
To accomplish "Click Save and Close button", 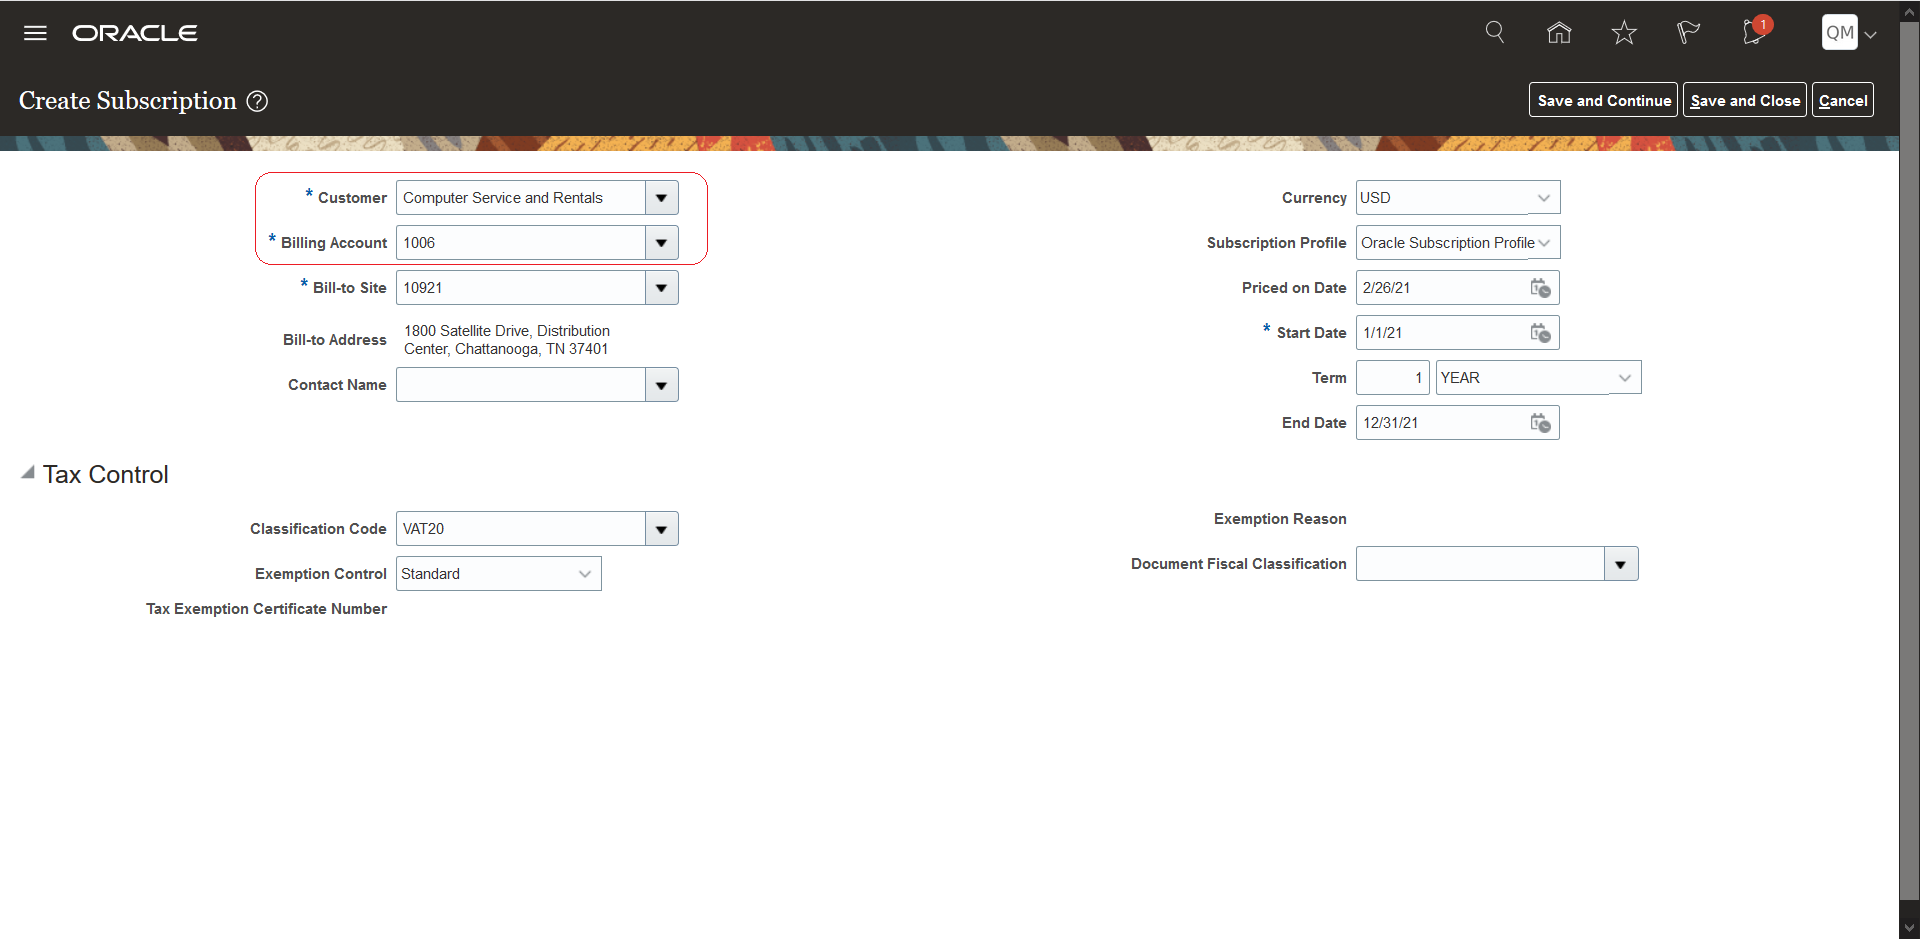I will coord(1745,100).
